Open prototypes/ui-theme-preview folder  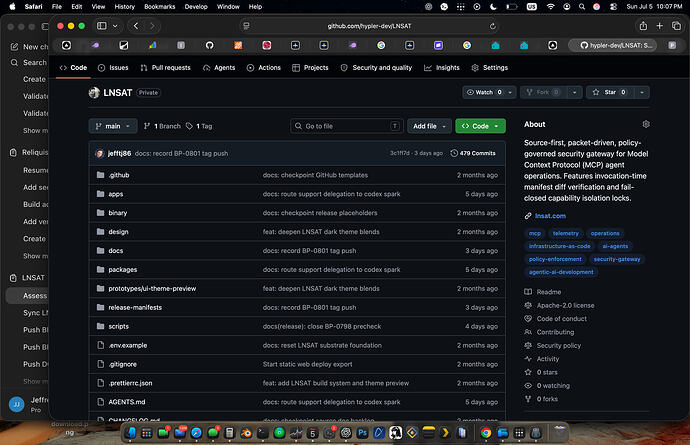152,289
